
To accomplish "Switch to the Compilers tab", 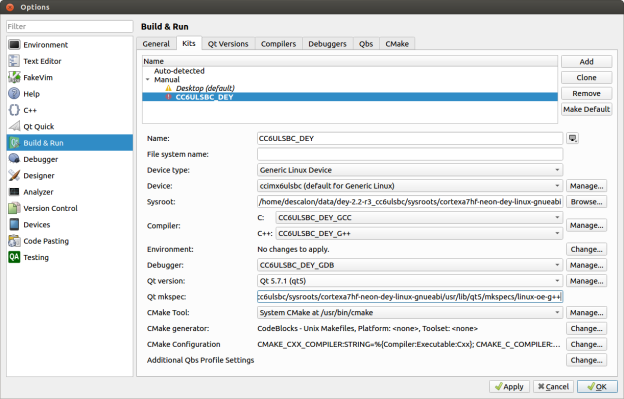I will (x=279, y=44).
